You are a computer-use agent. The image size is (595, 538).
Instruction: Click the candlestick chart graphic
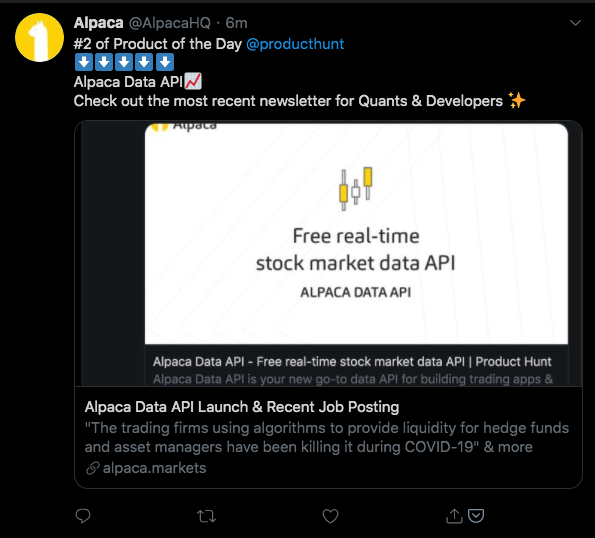[356, 189]
